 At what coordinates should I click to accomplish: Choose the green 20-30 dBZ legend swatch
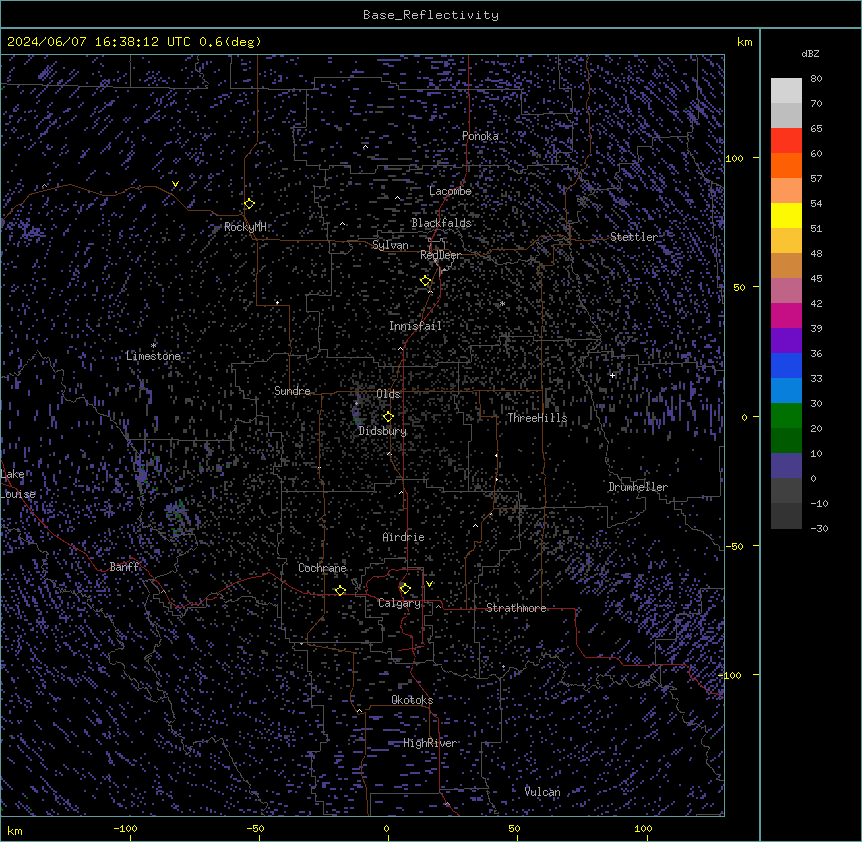click(786, 416)
